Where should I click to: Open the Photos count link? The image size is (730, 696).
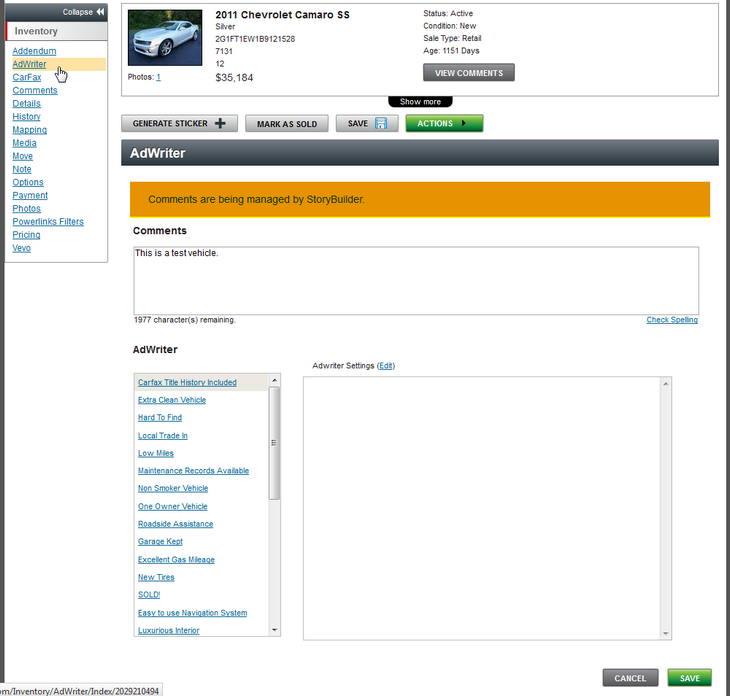[x=158, y=77]
